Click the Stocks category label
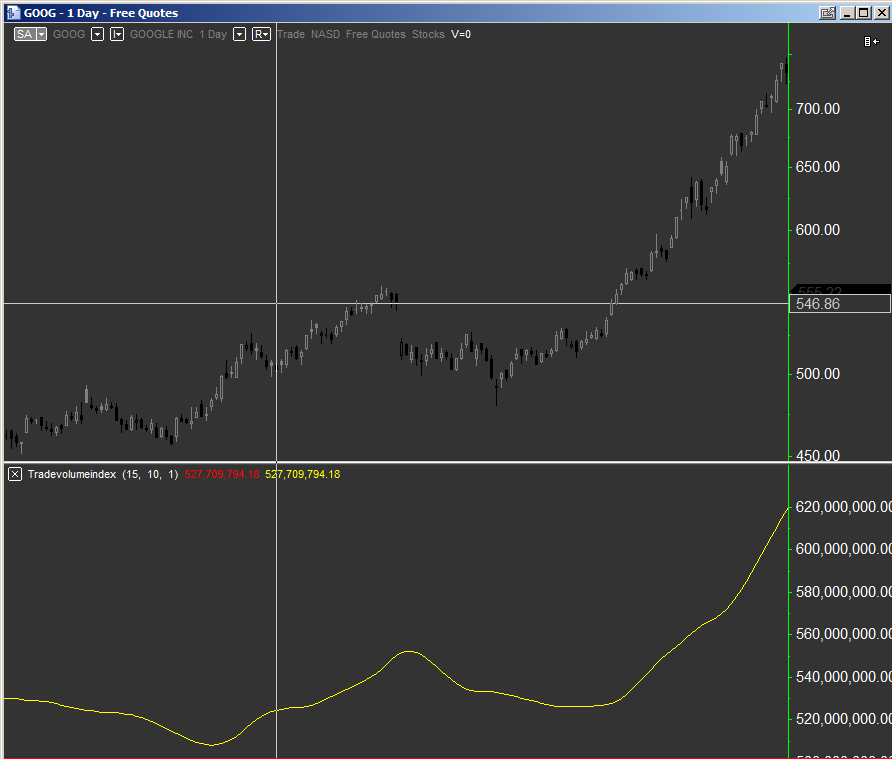892x759 pixels. pos(428,33)
